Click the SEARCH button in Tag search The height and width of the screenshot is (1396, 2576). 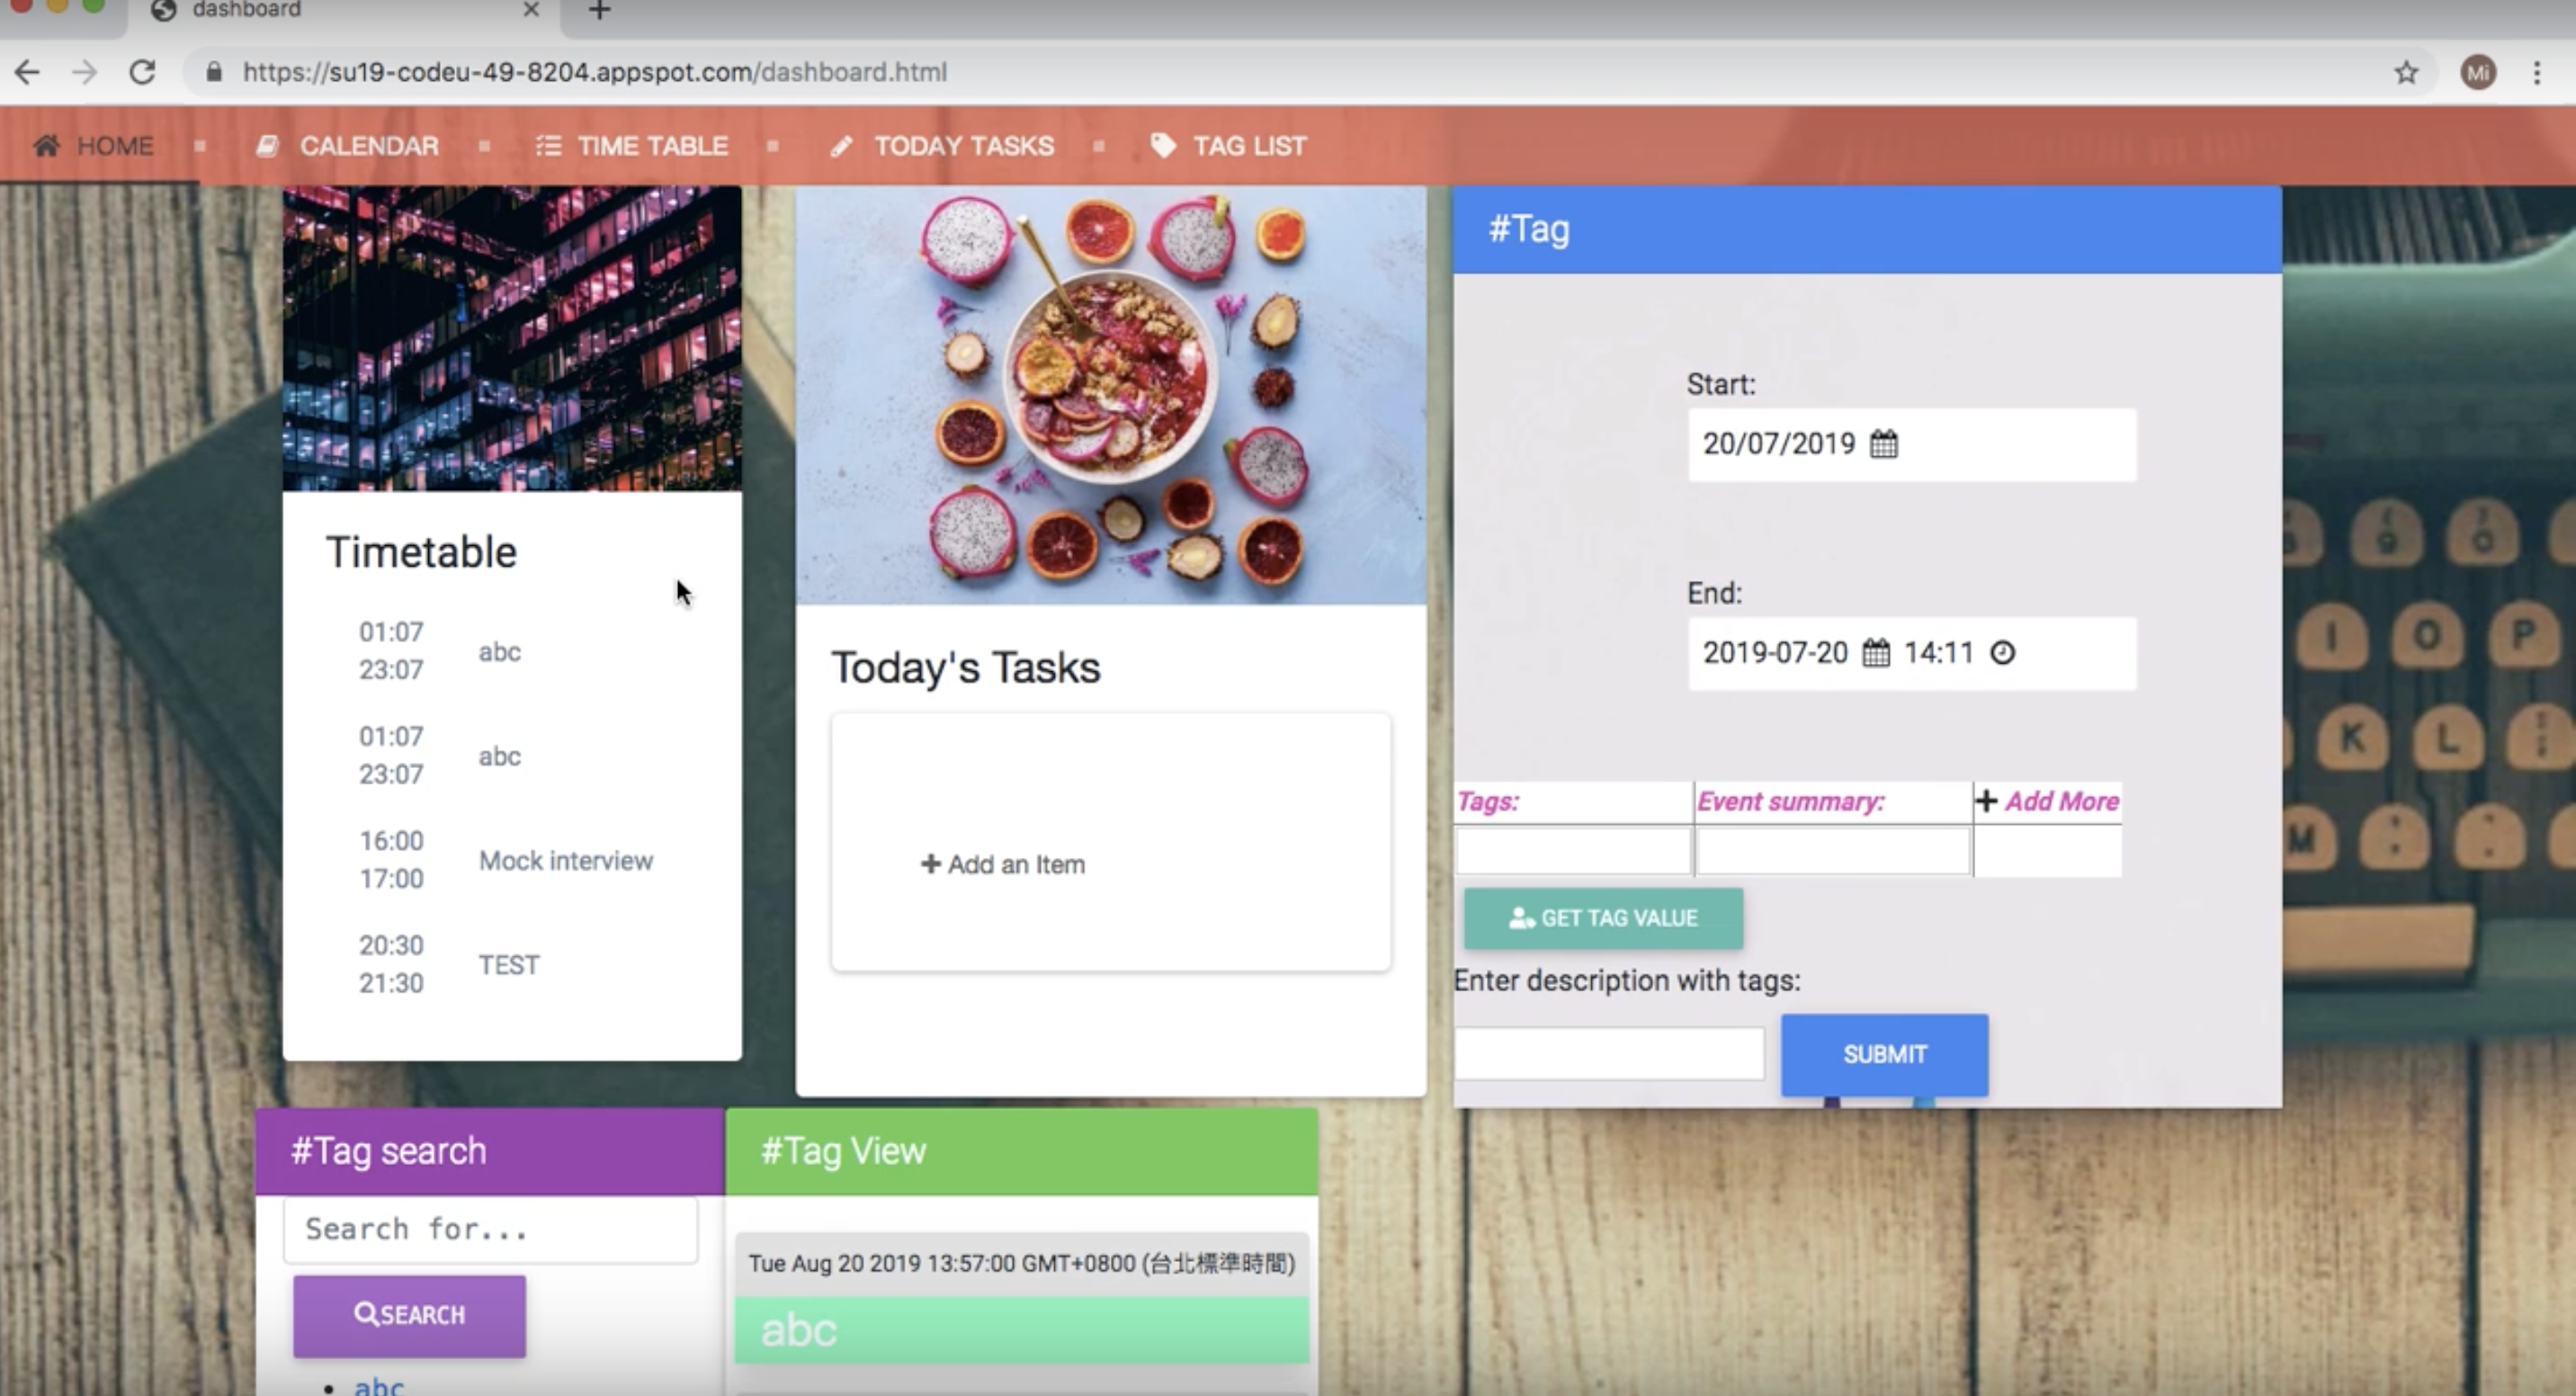pos(409,1313)
